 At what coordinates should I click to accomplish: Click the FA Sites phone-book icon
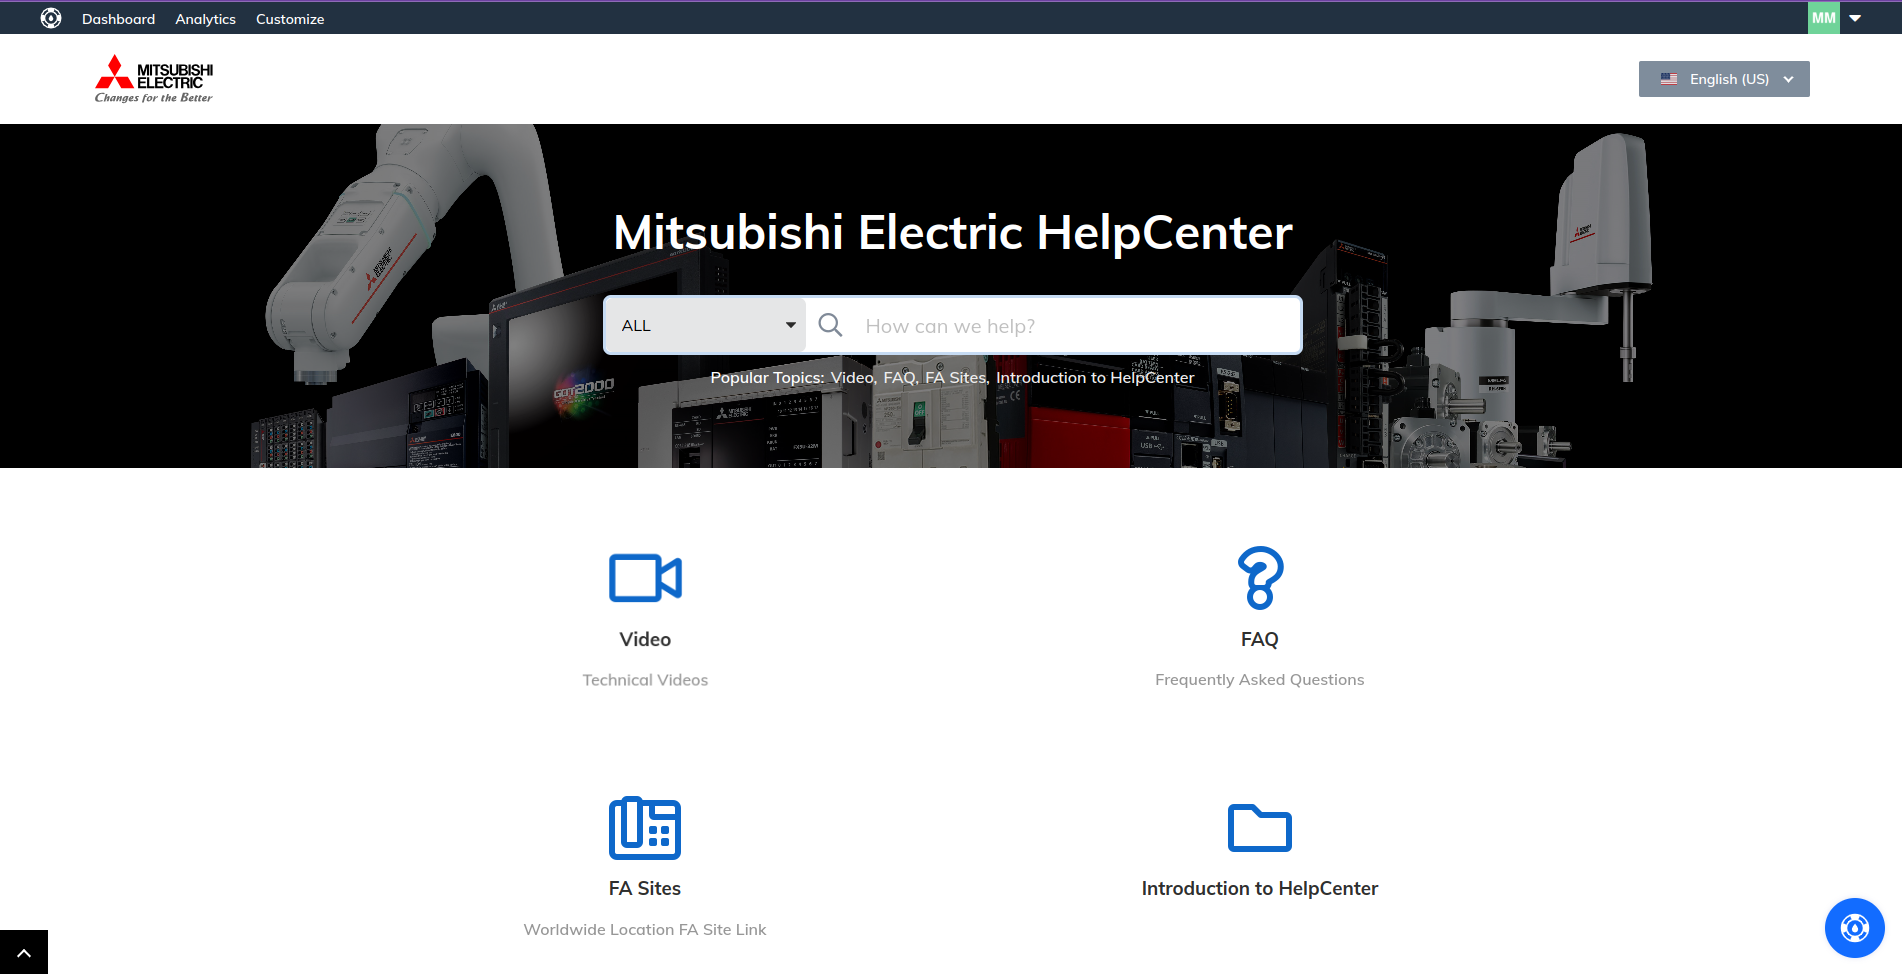coord(645,828)
